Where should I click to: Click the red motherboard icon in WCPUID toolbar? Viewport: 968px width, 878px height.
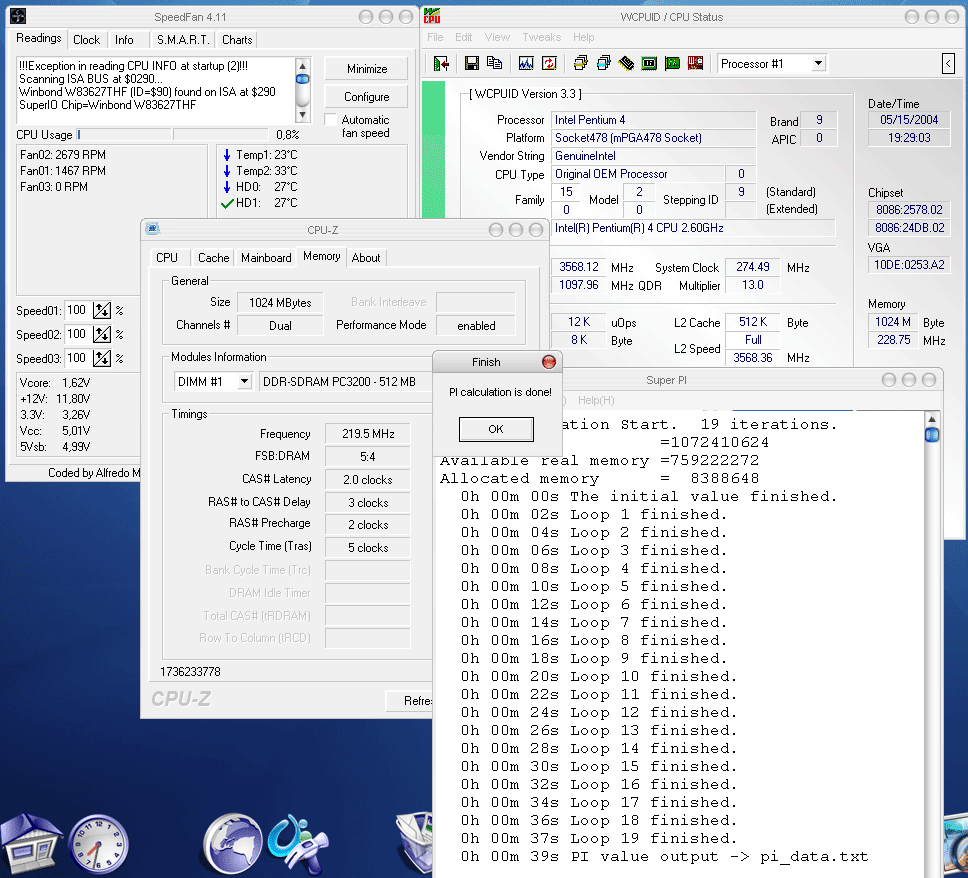(695, 63)
